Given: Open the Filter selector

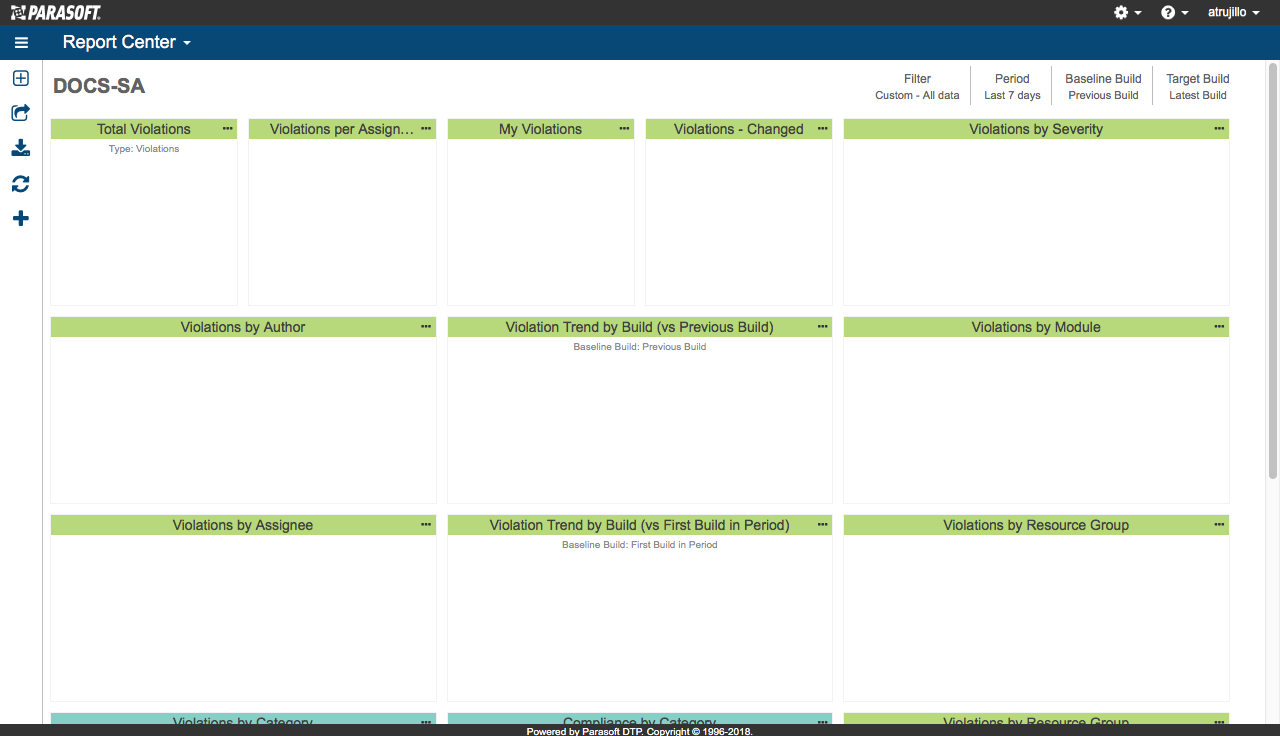Looking at the screenshot, I should 917,86.
